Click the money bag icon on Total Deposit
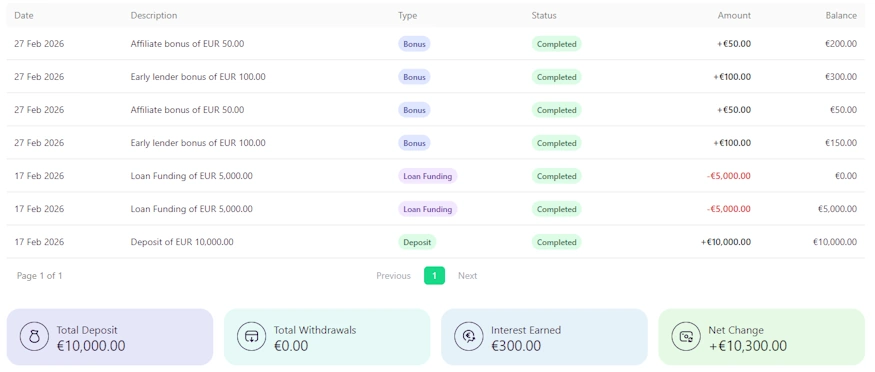This screenshot has width=875, height=372. (34, 337)
